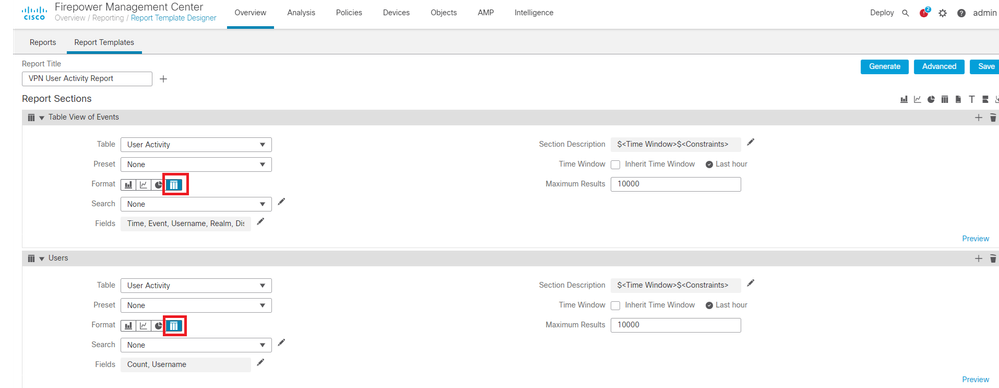Open the Policies menu
The height and width of the screenshot is (388, 999).
(349, 13)
